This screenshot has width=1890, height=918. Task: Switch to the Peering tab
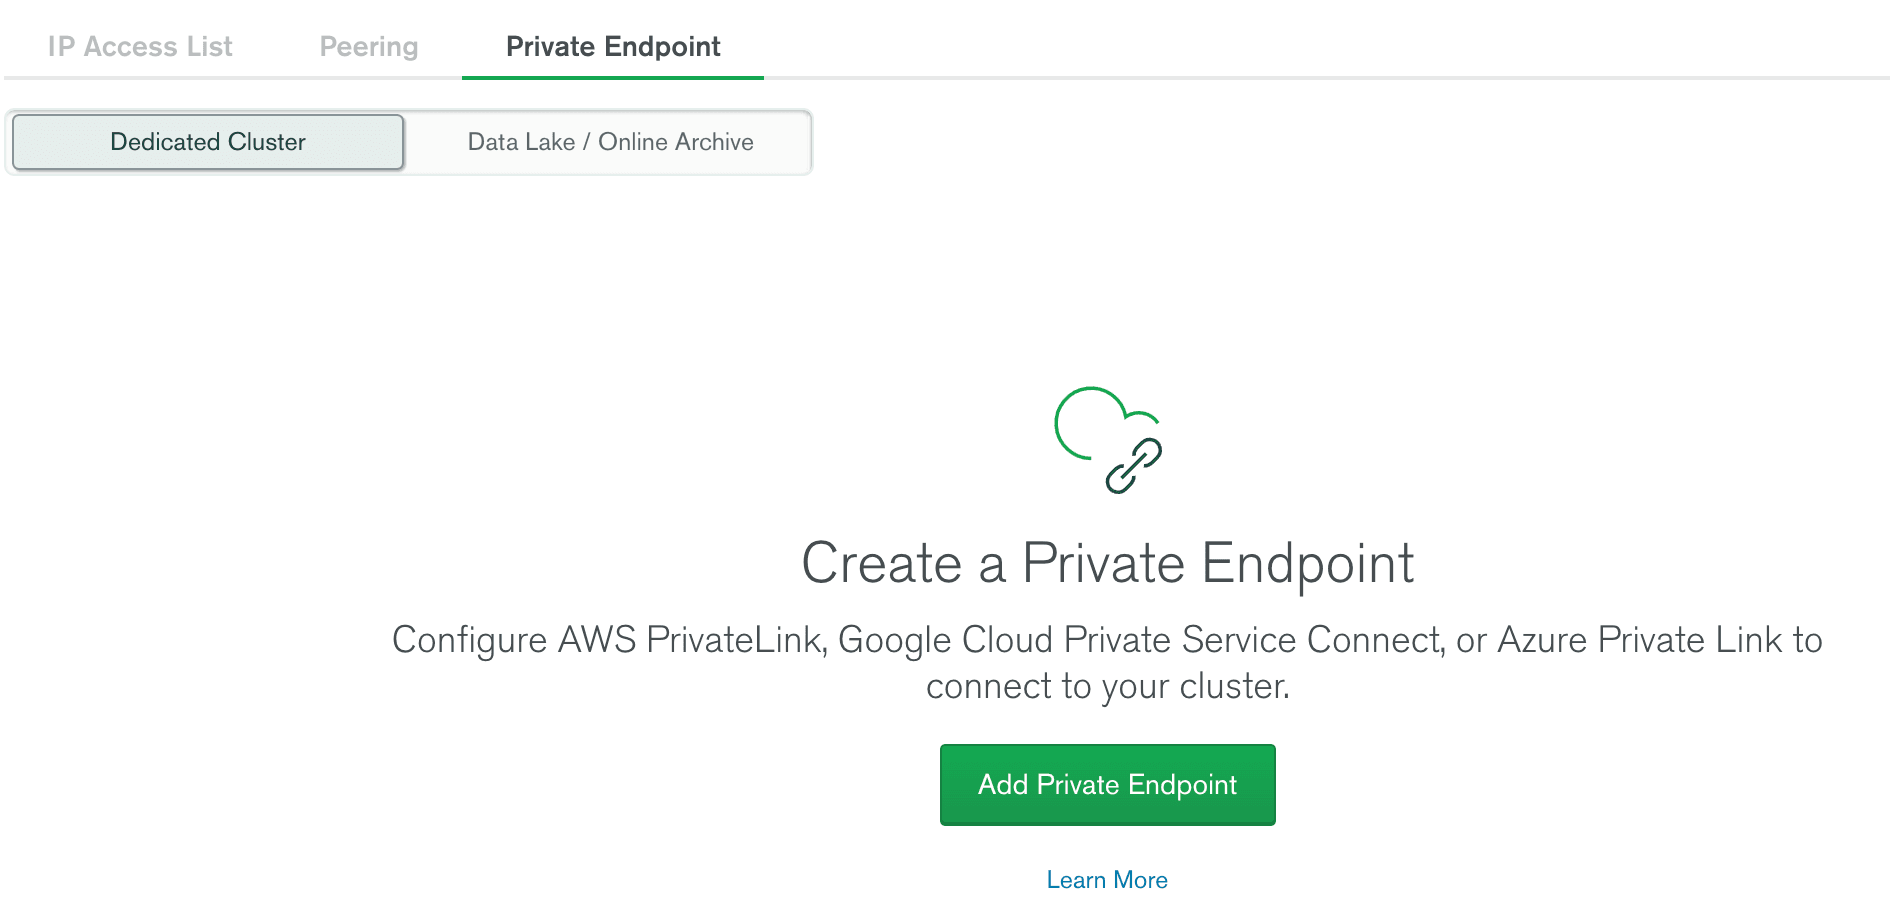[369, 47]
